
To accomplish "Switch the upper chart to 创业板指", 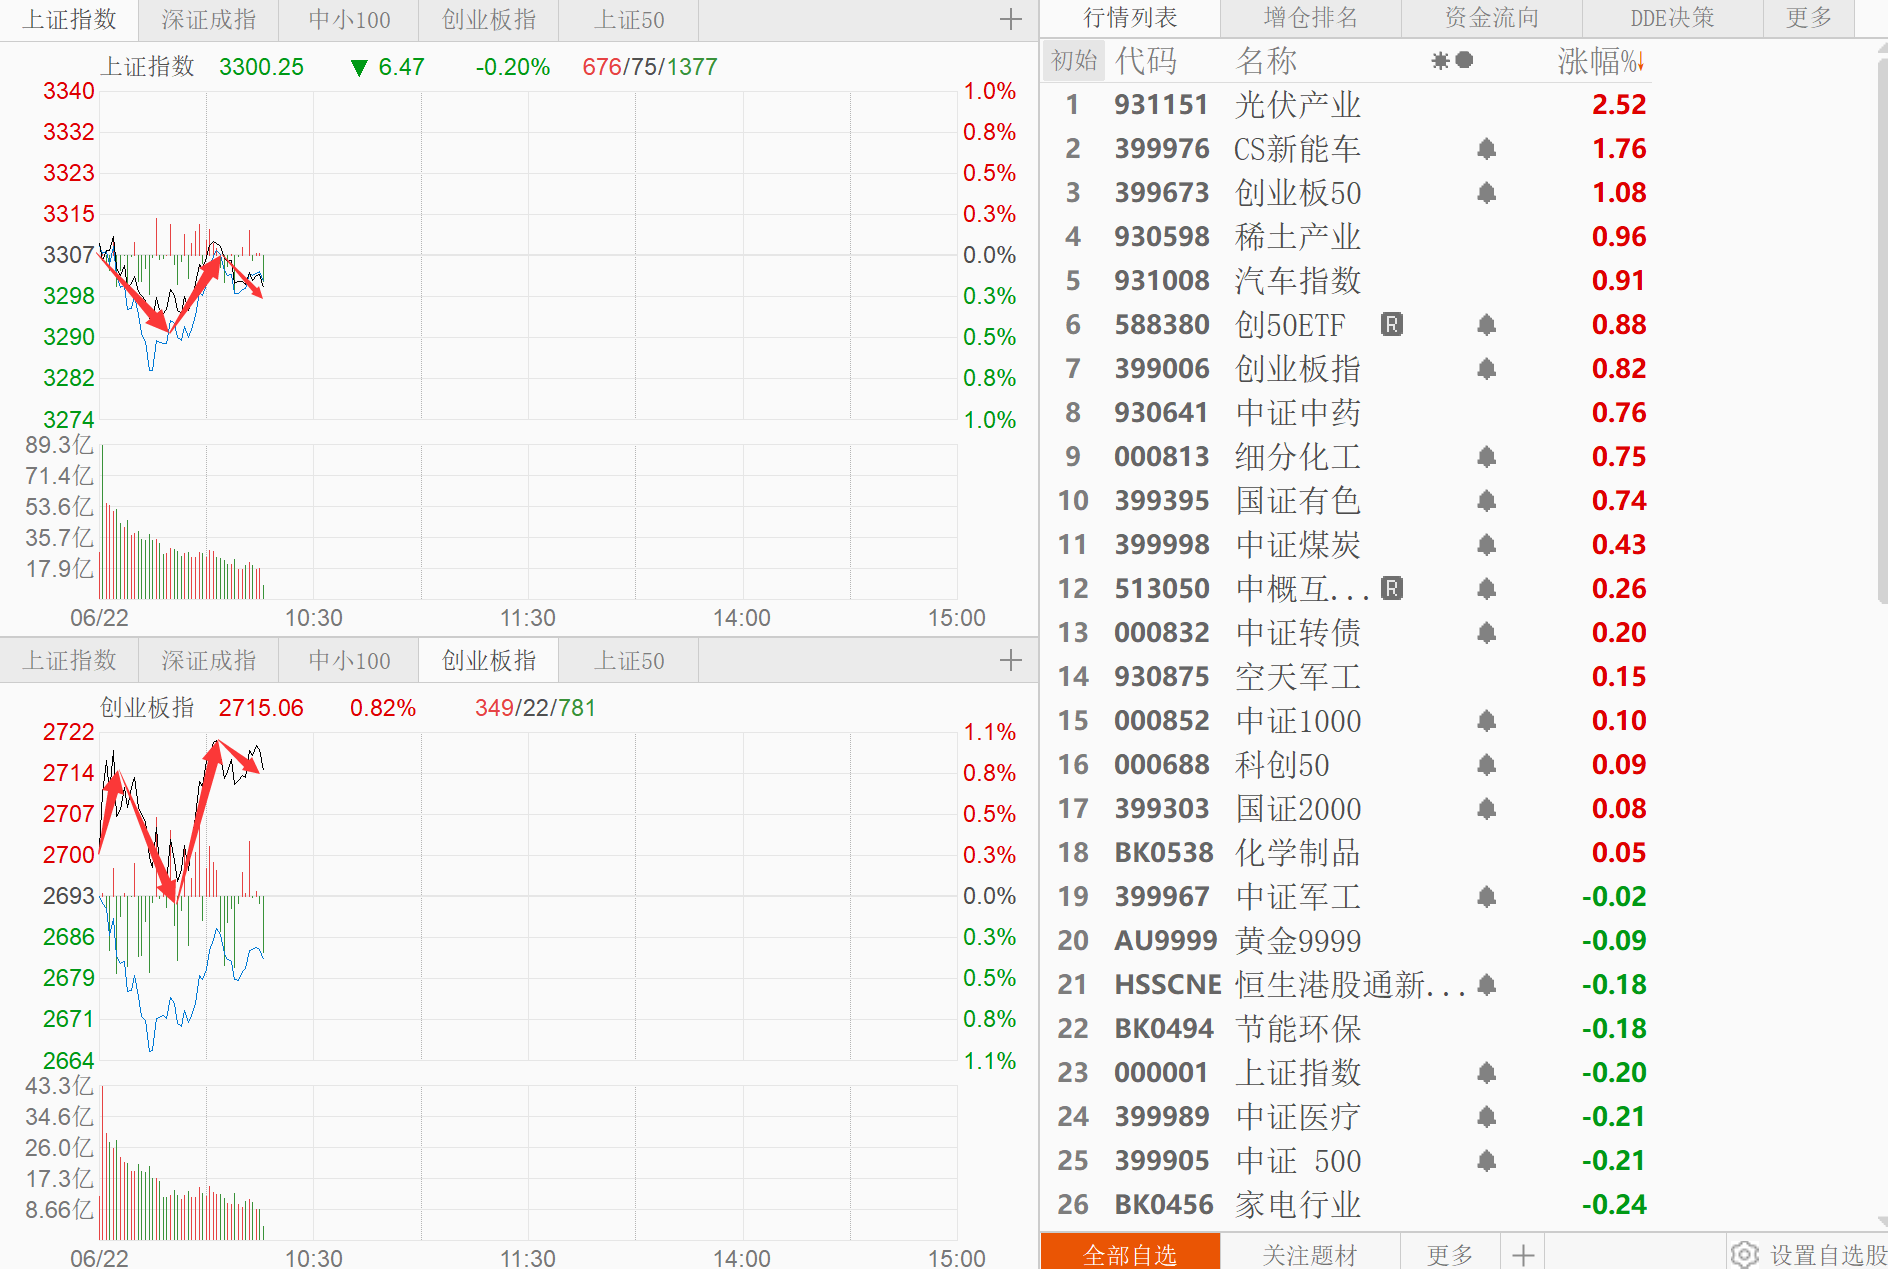I will pyautogui.click(x=489, y=20).
